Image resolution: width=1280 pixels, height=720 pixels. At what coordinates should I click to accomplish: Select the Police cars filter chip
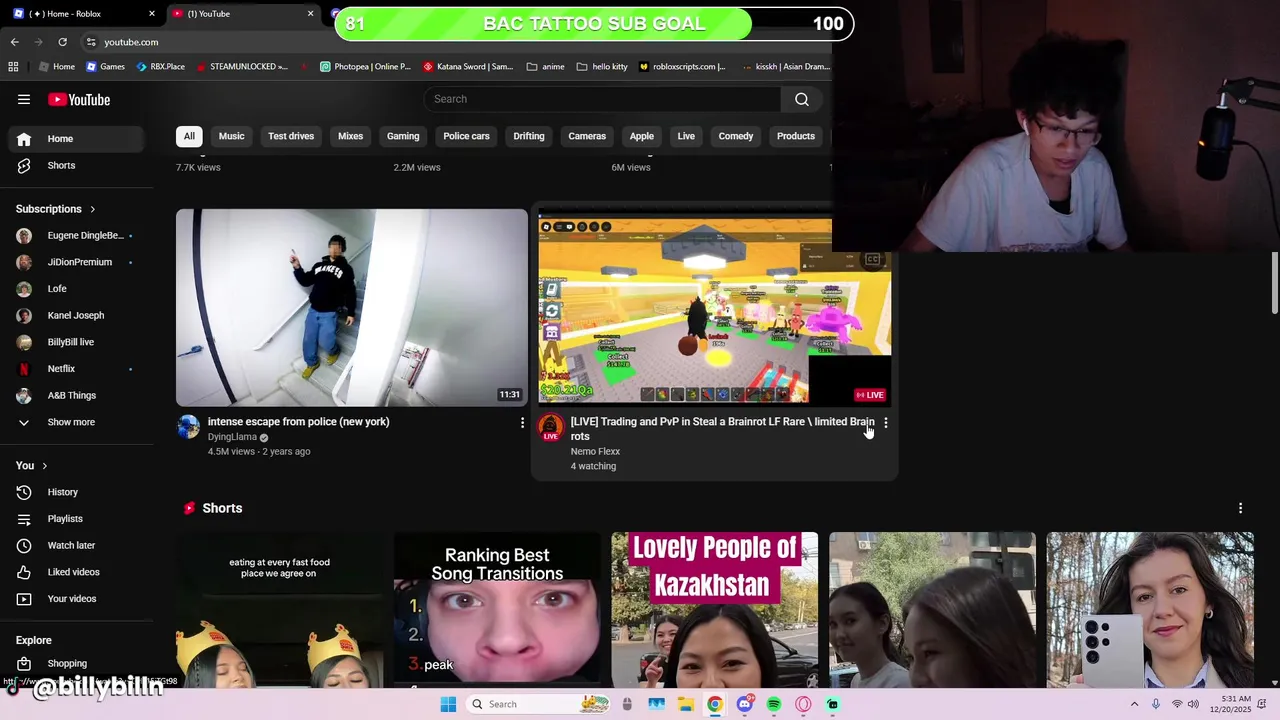coord(466,136)
